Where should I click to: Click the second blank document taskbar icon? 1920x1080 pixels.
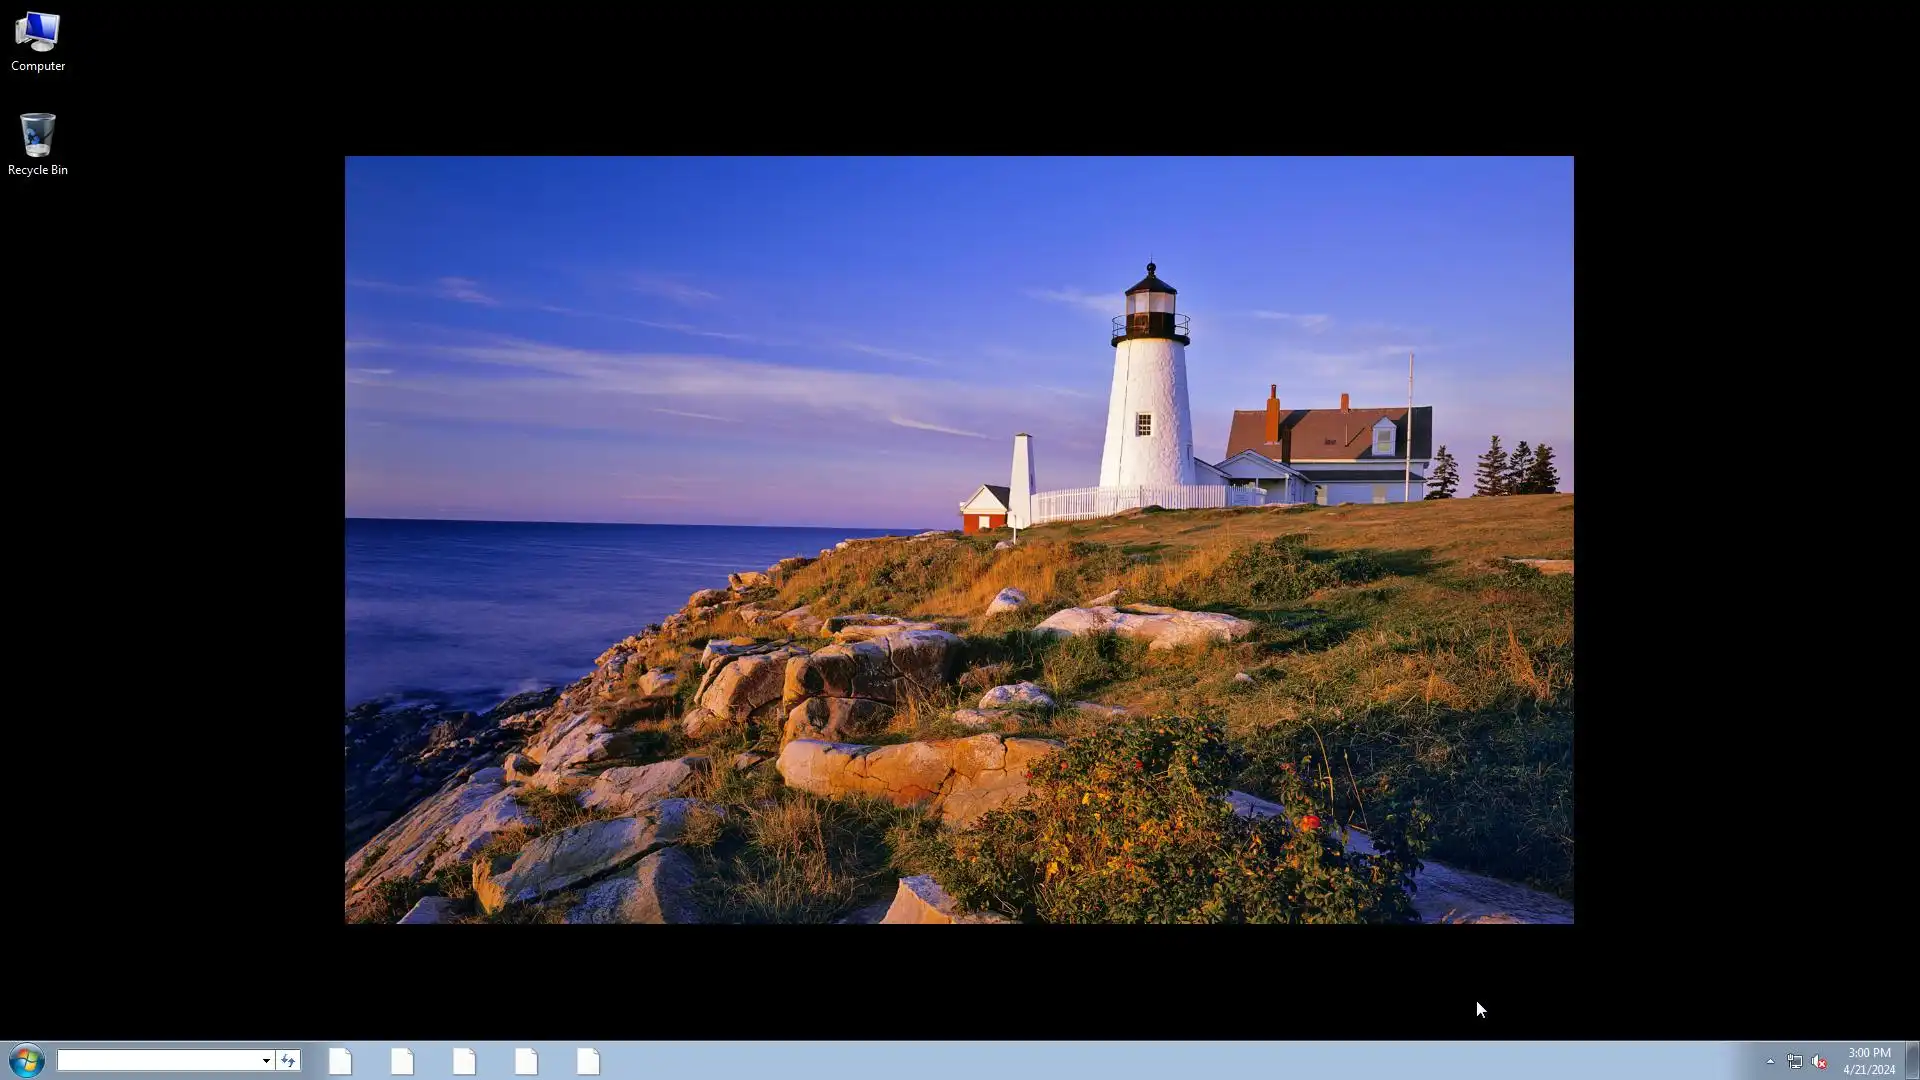pyautogui.click(x=402, y=1061)
